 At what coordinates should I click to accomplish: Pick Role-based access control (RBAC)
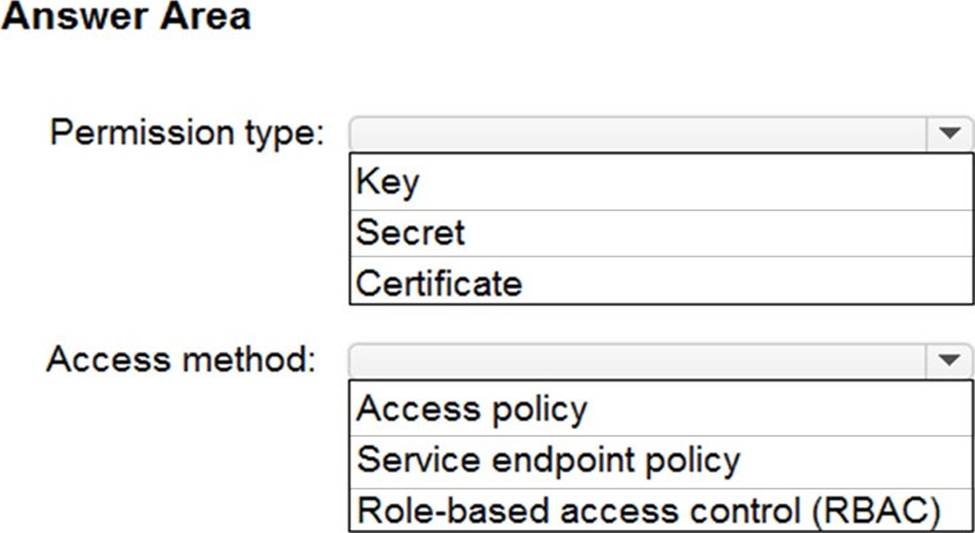[x=660, y=510]
